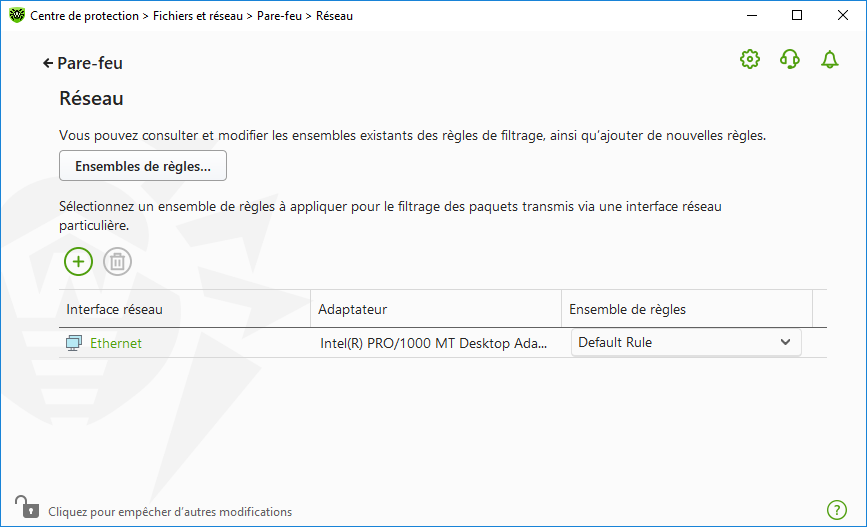Minimize the Centre de protection window
Screen dimensions: 867x527
(x=751, y=15)
